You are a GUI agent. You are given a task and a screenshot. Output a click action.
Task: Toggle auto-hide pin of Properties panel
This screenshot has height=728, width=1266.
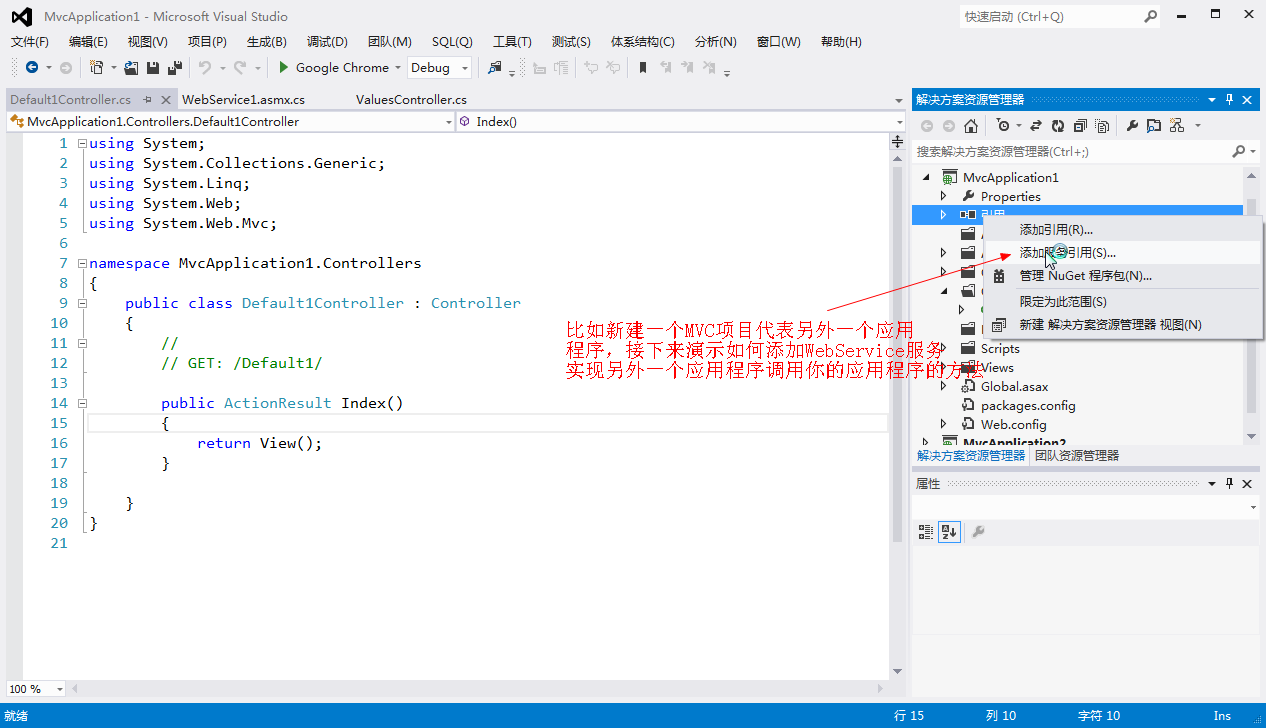point(1230,483)
